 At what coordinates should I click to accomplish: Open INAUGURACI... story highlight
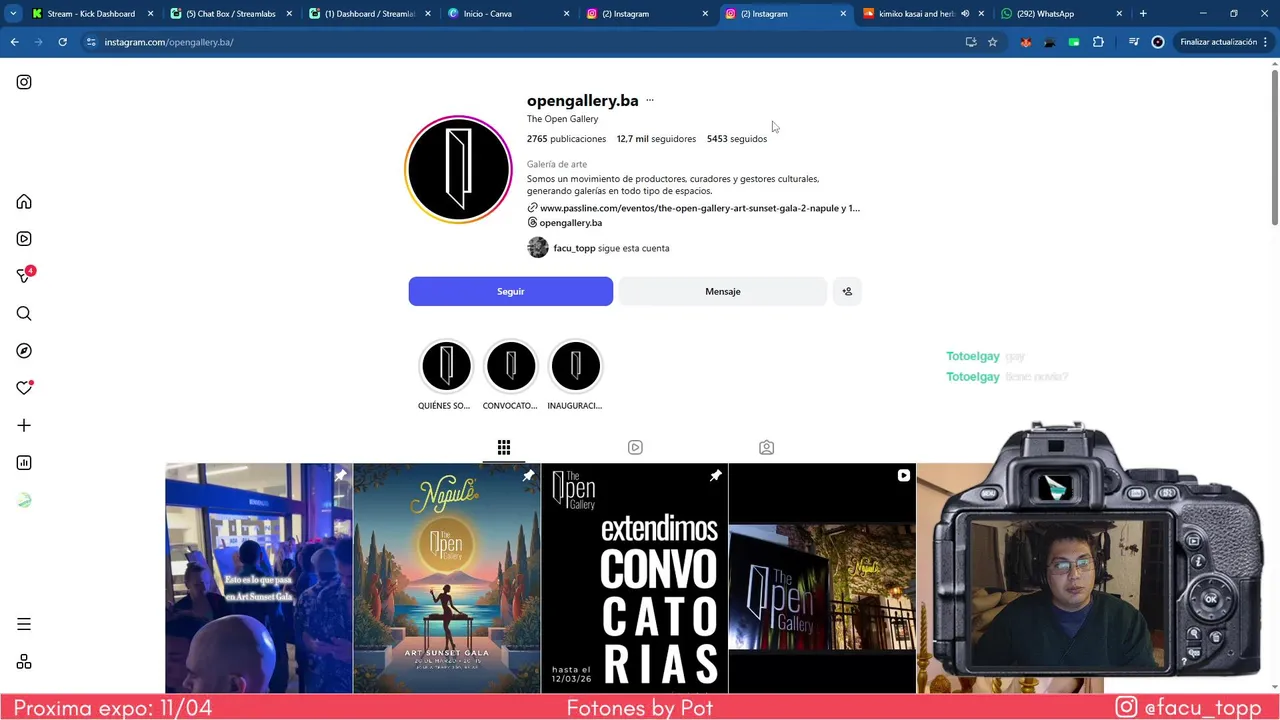575,375
